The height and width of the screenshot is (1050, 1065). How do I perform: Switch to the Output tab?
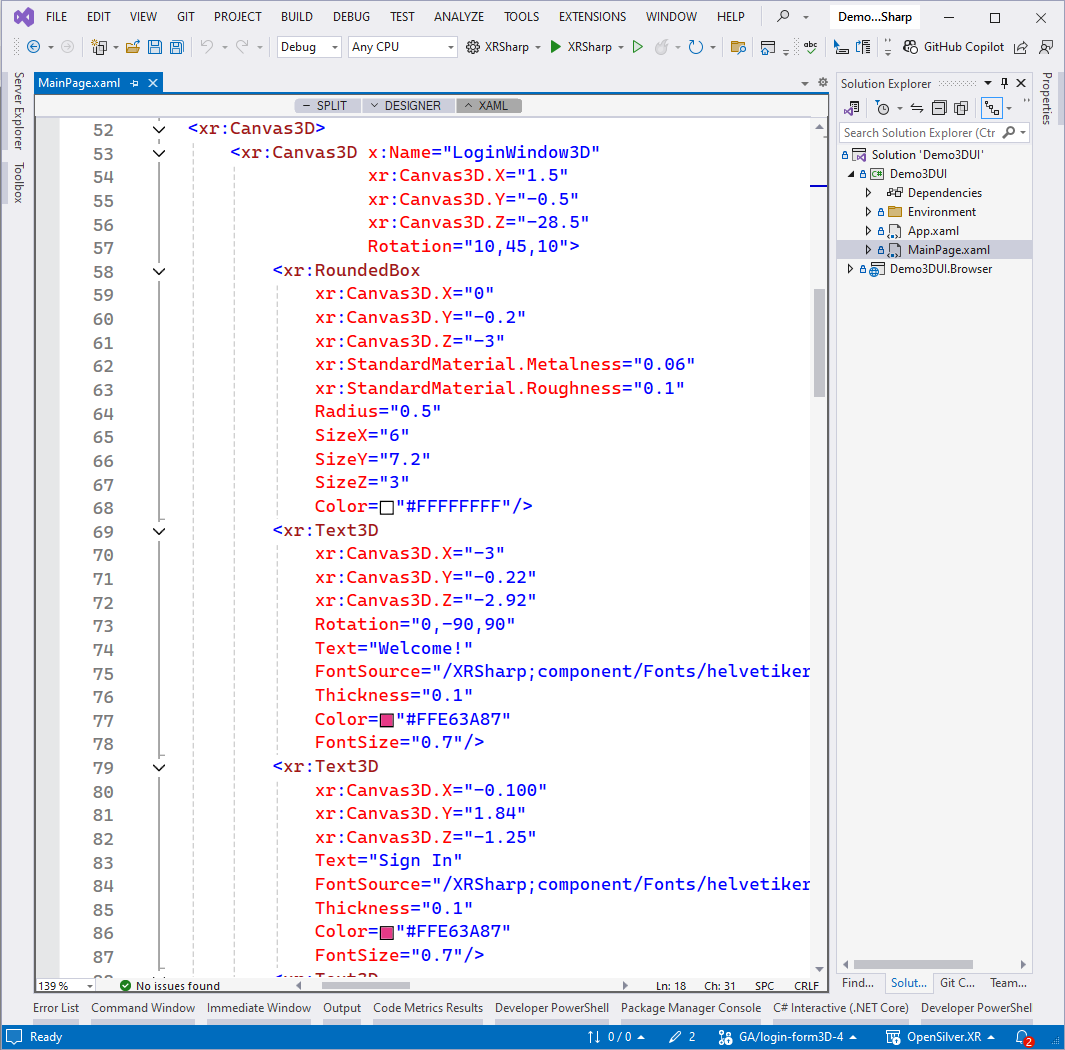tap(342, 1008)
